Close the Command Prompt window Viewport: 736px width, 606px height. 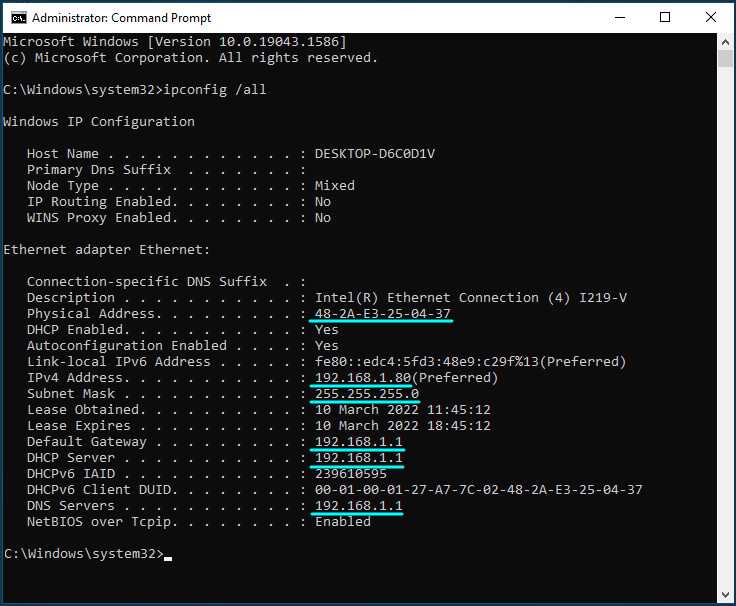711,17
